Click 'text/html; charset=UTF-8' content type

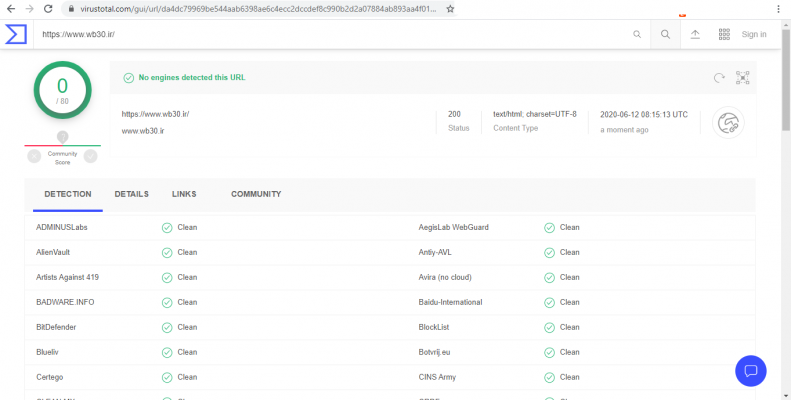[535, 114]
